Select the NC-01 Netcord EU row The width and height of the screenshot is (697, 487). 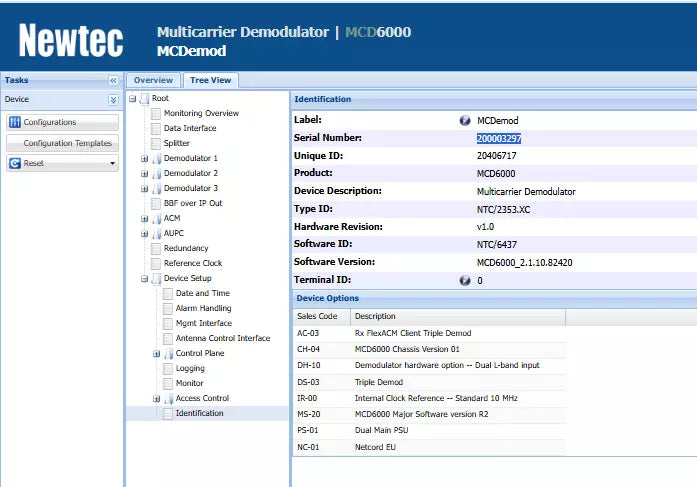point(429,447)
